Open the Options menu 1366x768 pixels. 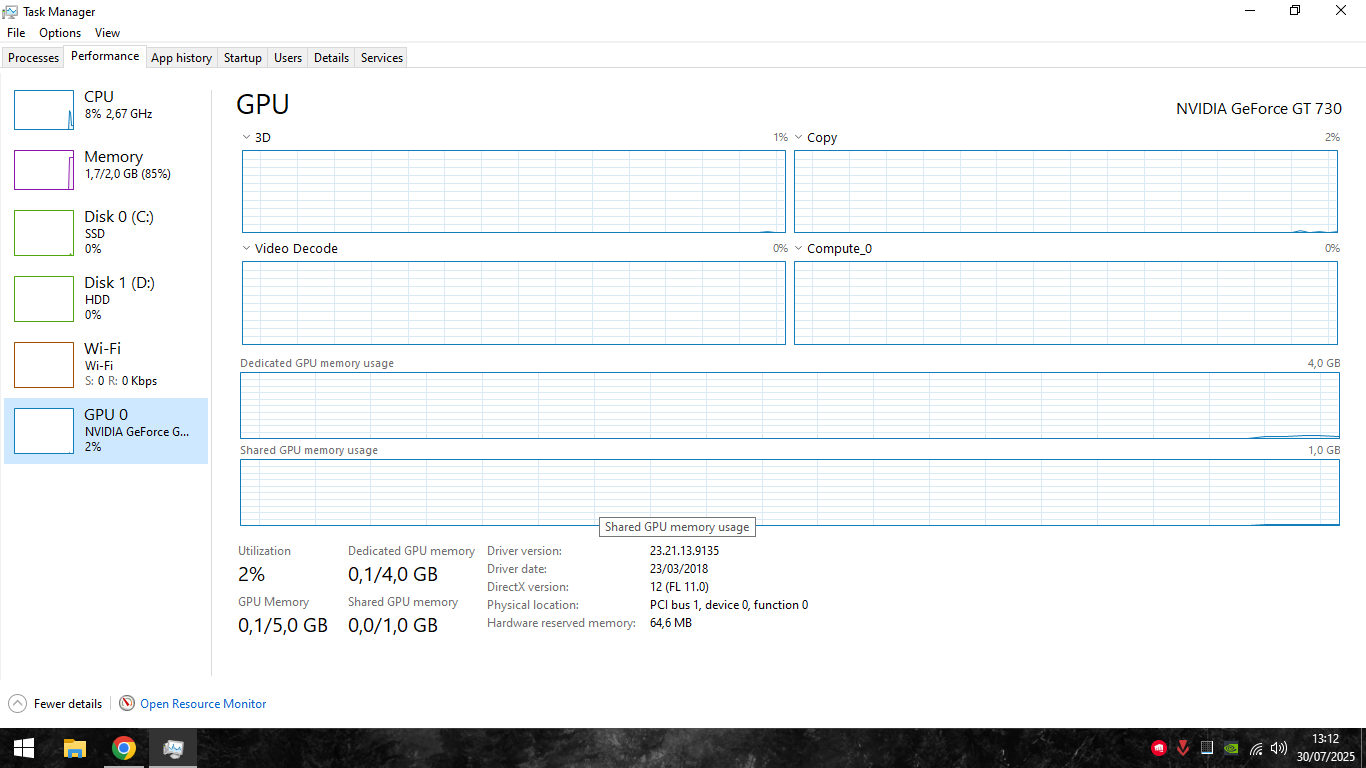60,33
